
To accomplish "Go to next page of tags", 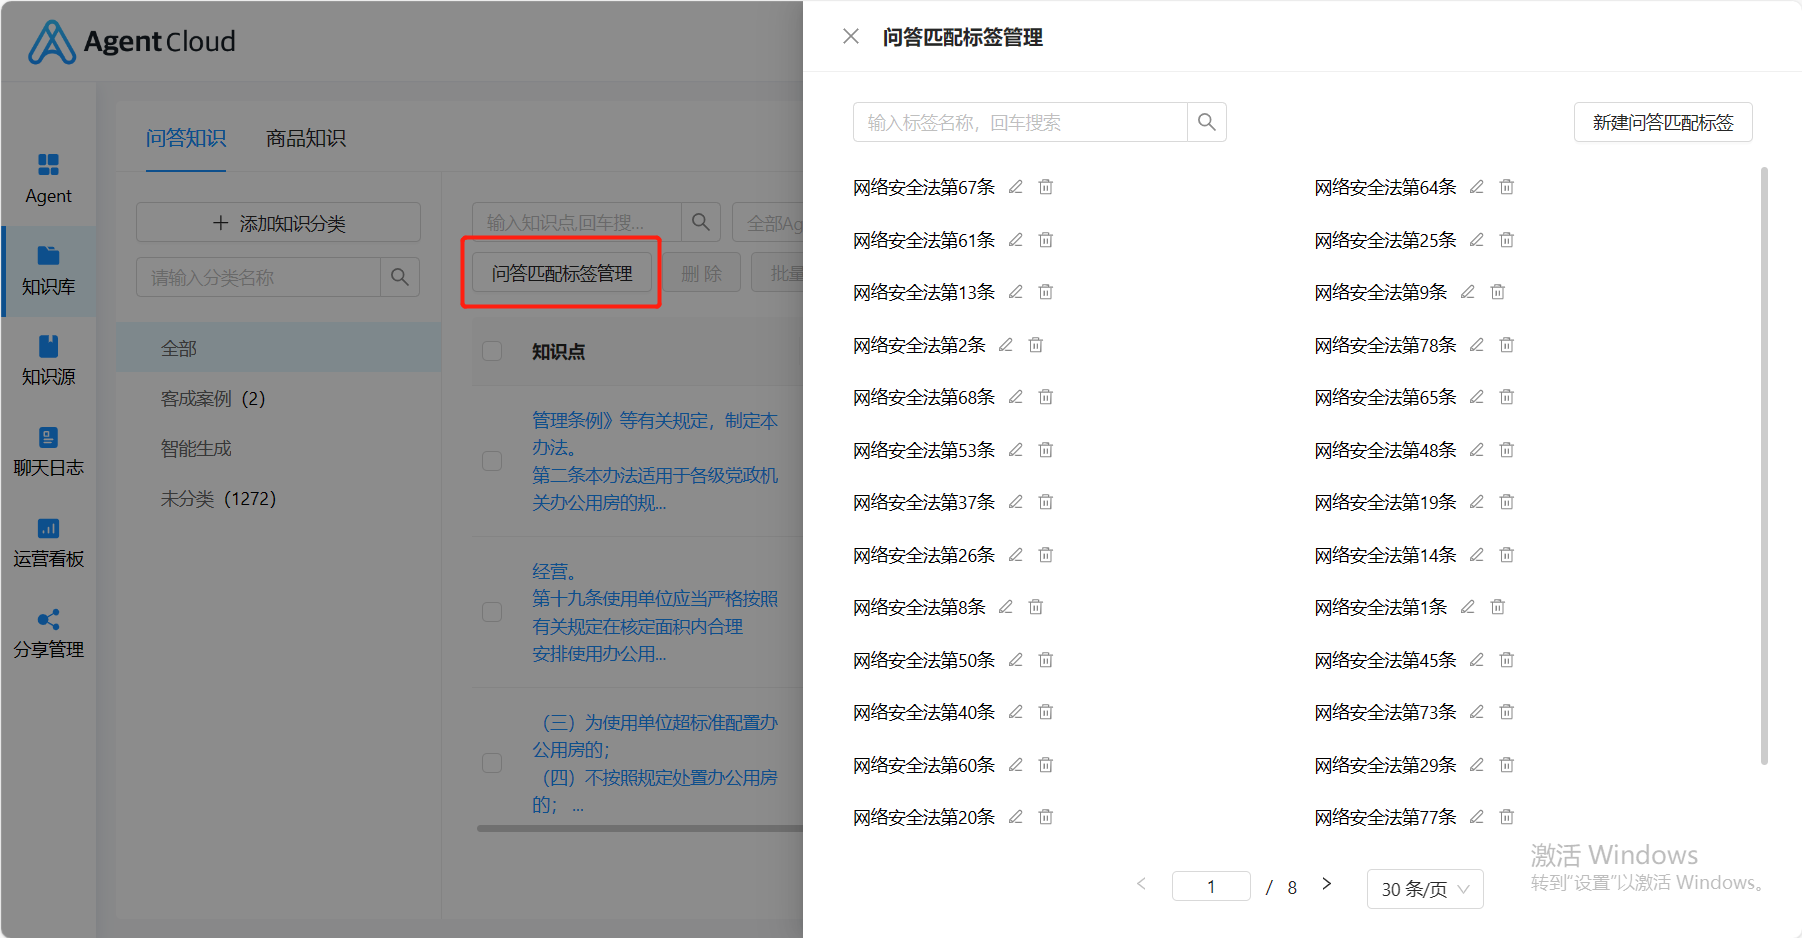I will [x=1326, y=884].
